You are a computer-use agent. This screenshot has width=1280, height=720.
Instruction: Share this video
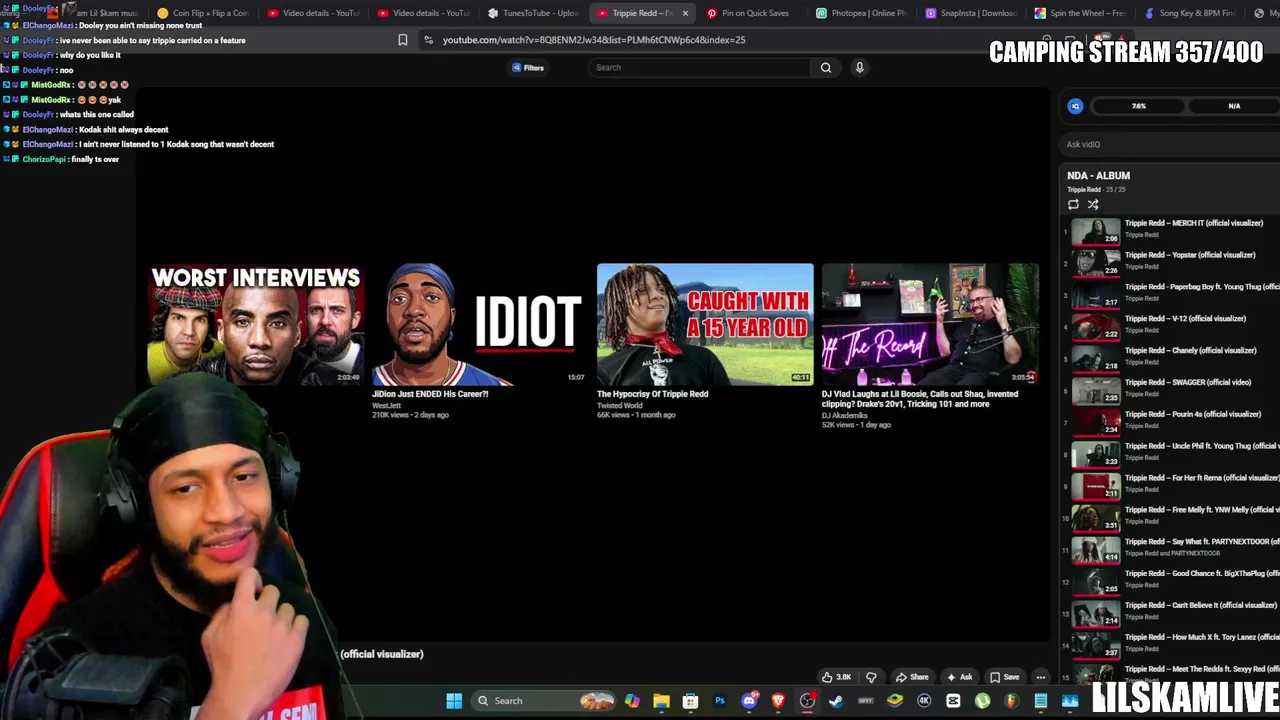coord(912,677)
